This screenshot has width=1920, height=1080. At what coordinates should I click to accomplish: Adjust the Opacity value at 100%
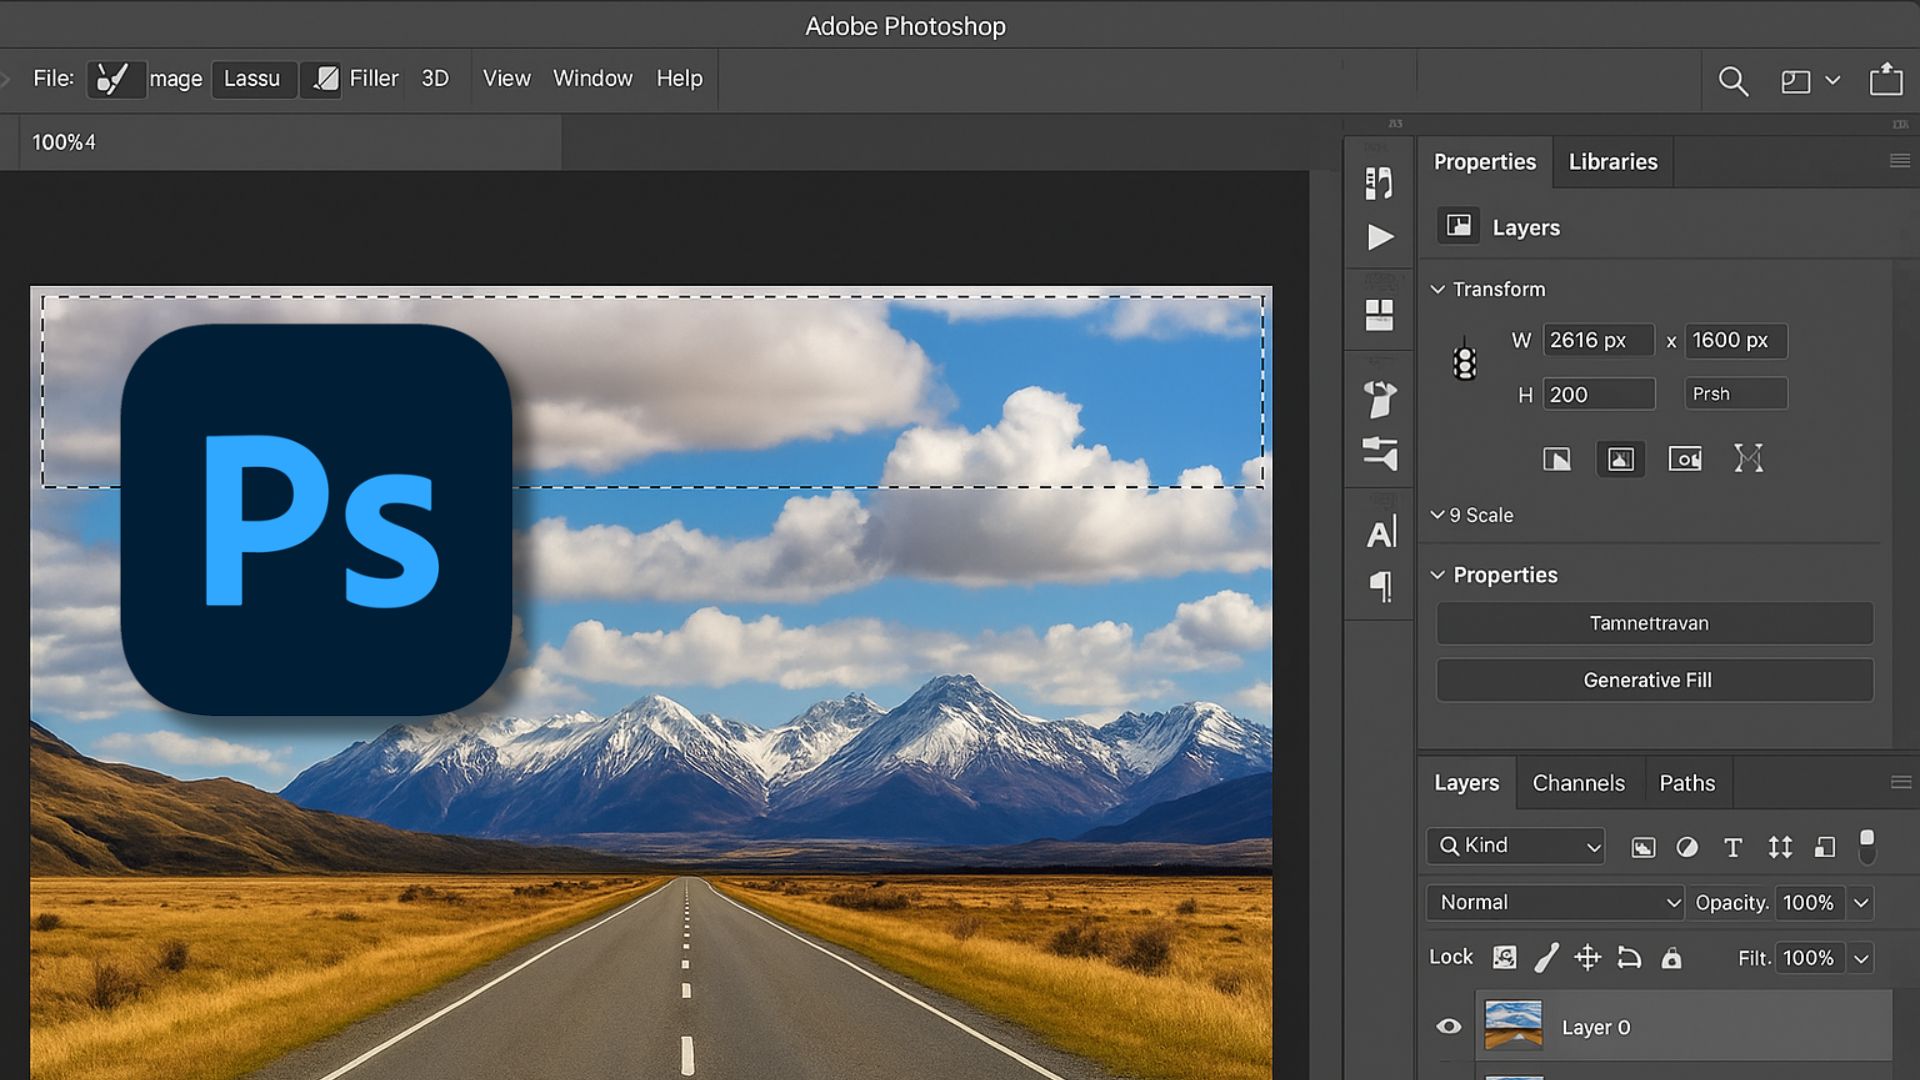(1809, 902)
